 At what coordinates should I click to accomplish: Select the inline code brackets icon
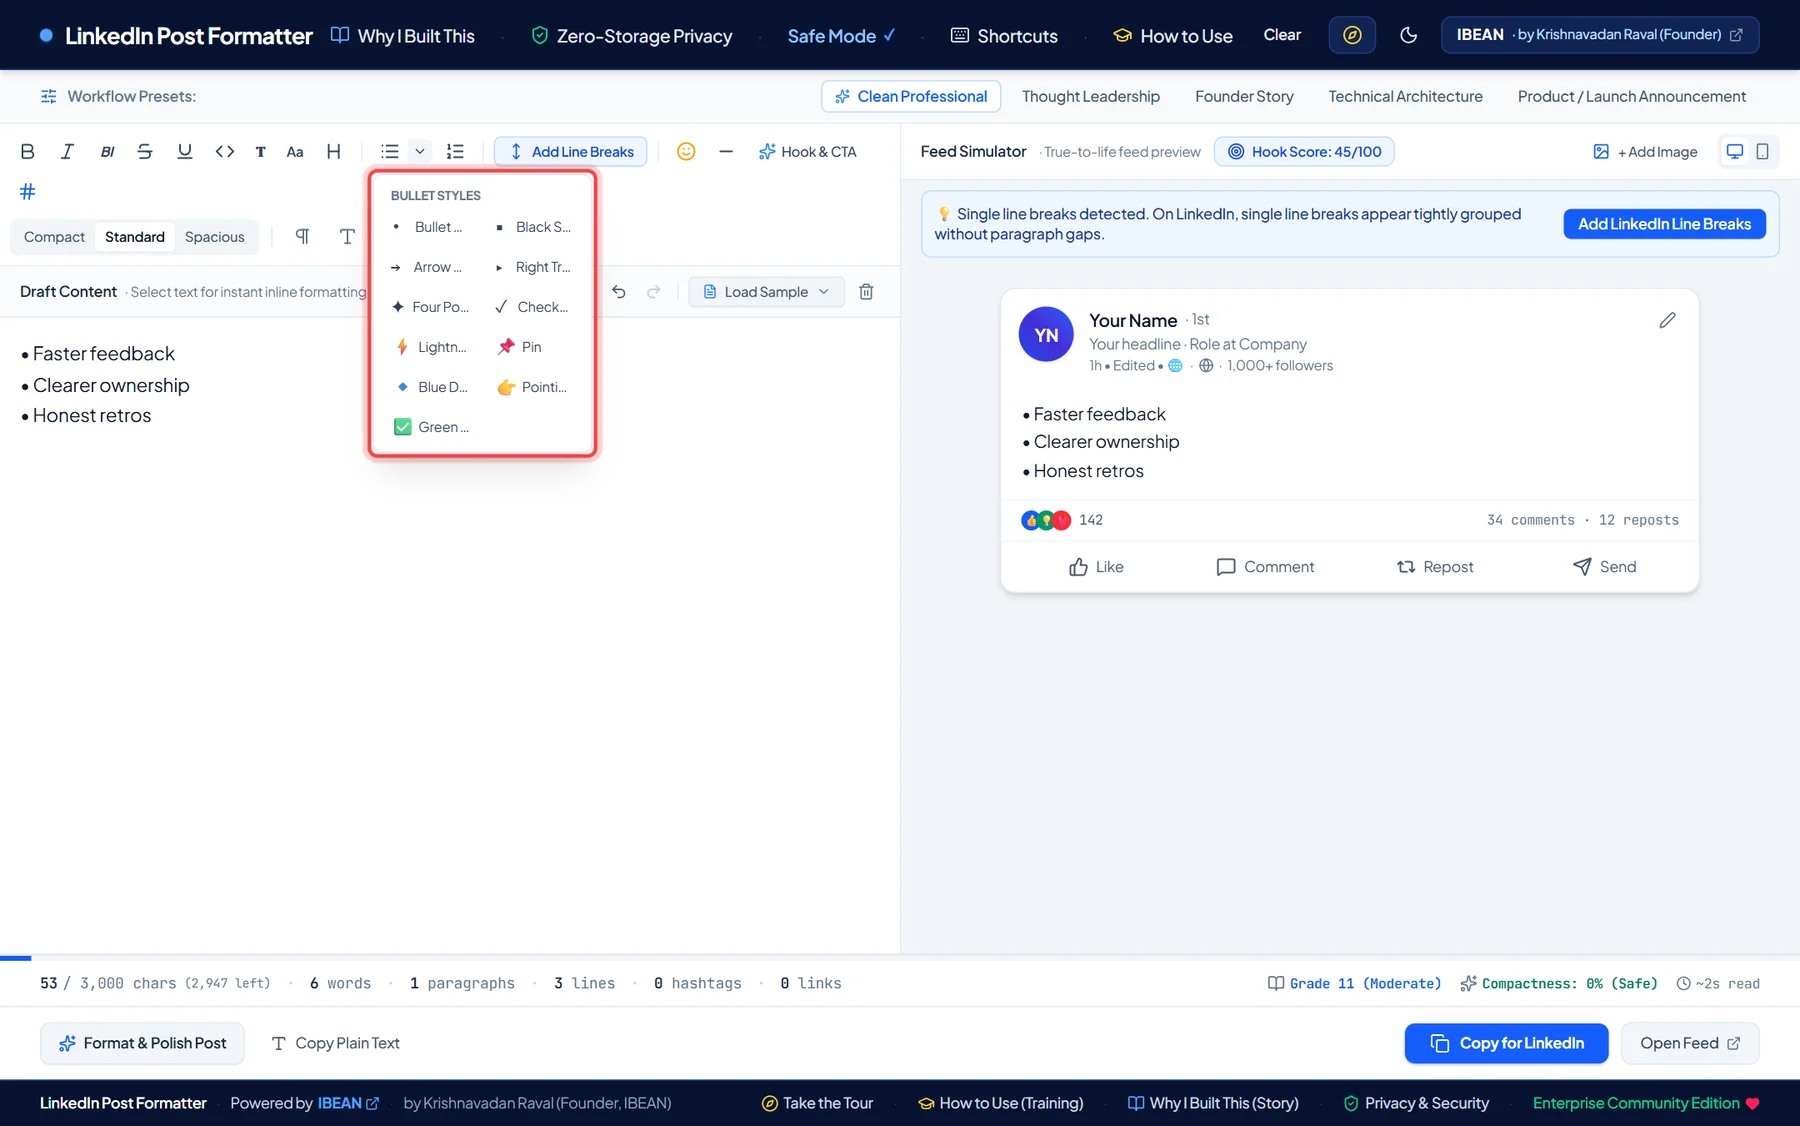pyautogui.click(x=225, y=152)
